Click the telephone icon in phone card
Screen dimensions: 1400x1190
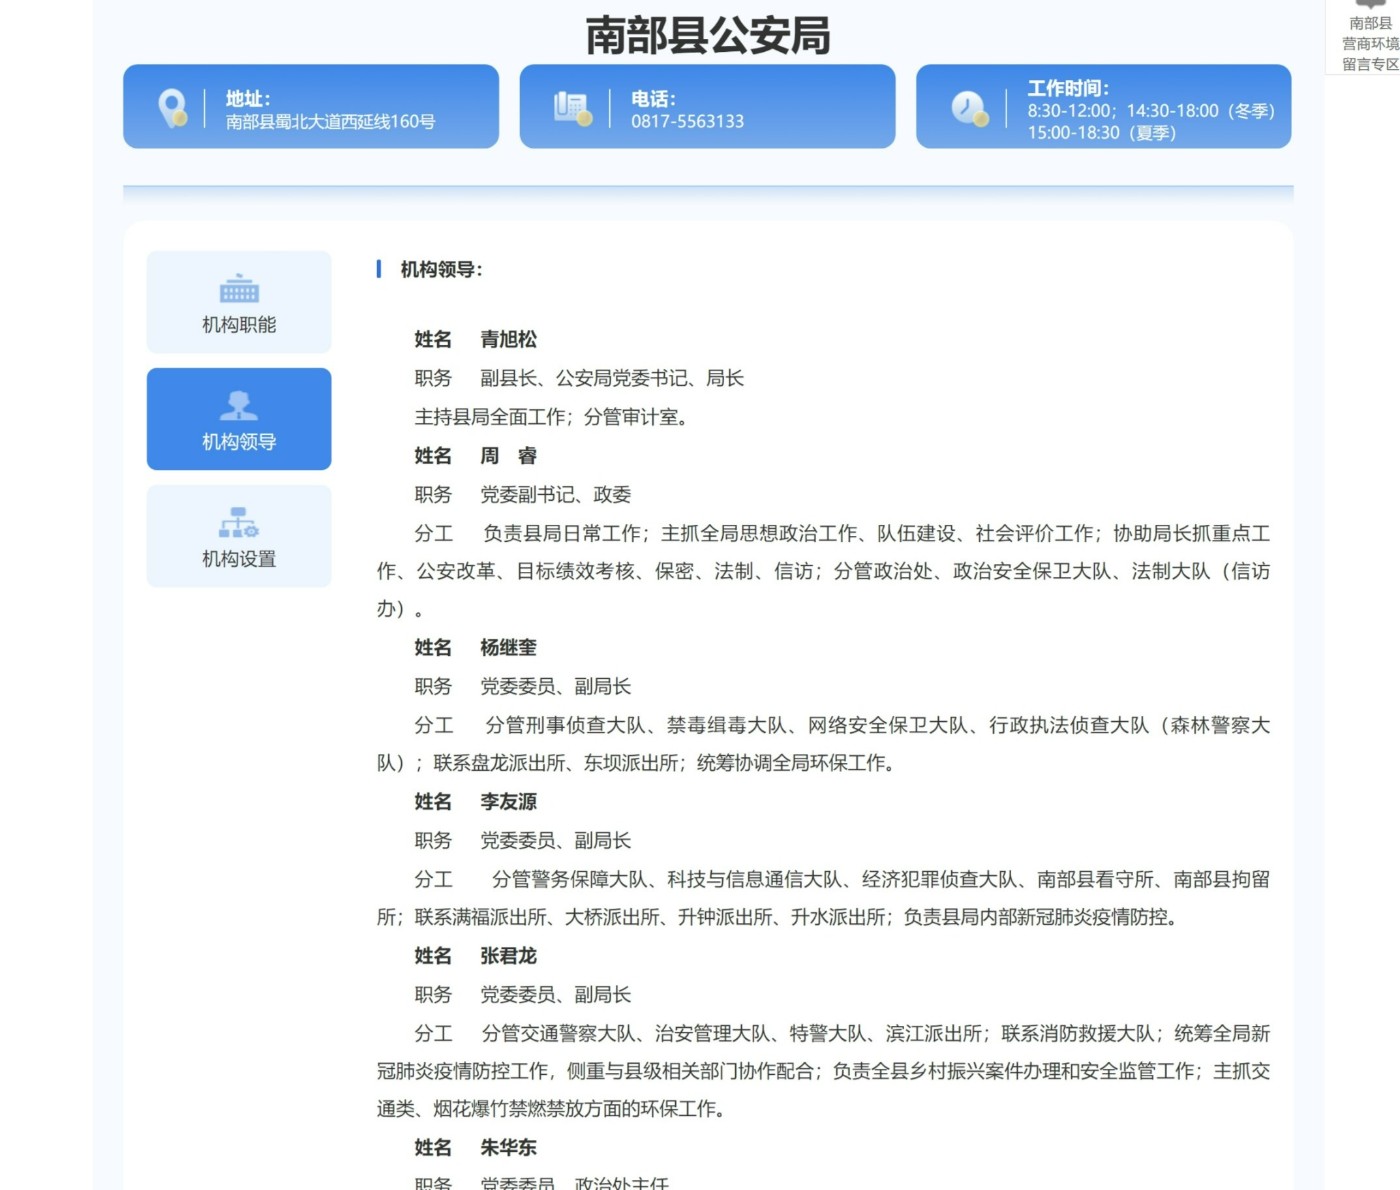point(572,107)
